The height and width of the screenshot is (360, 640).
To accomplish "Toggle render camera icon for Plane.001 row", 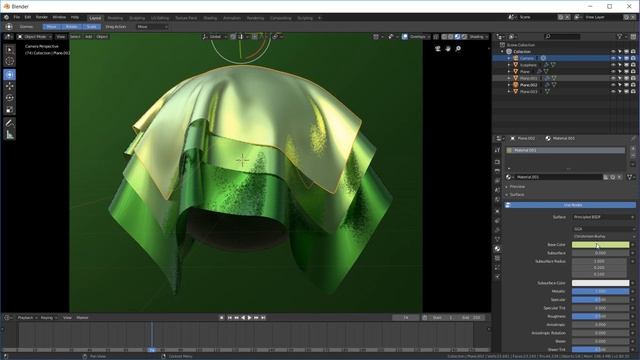I will click(x=633, y=78).
